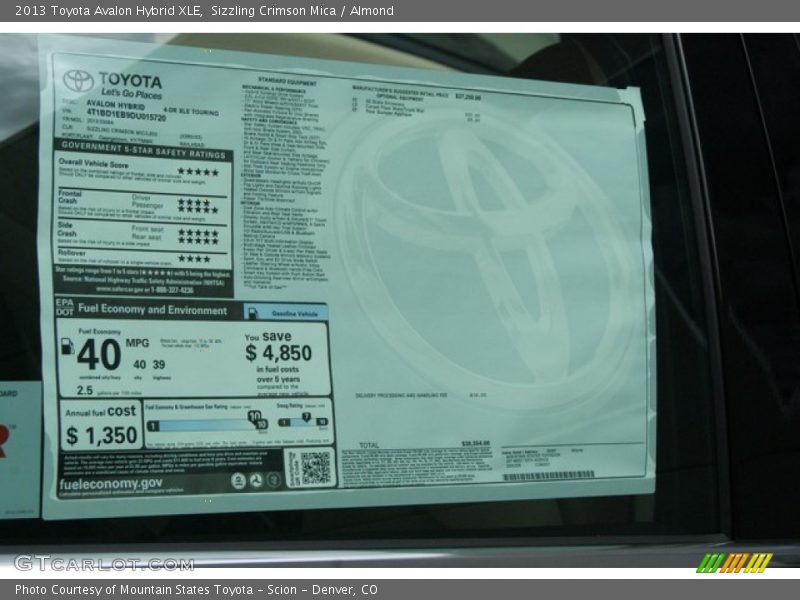The width and height of the screenshot is (800, 600).
Task: Click the gasoline pump icon next to Gasoline Vehicle
Action: click(x=251, y=313)
